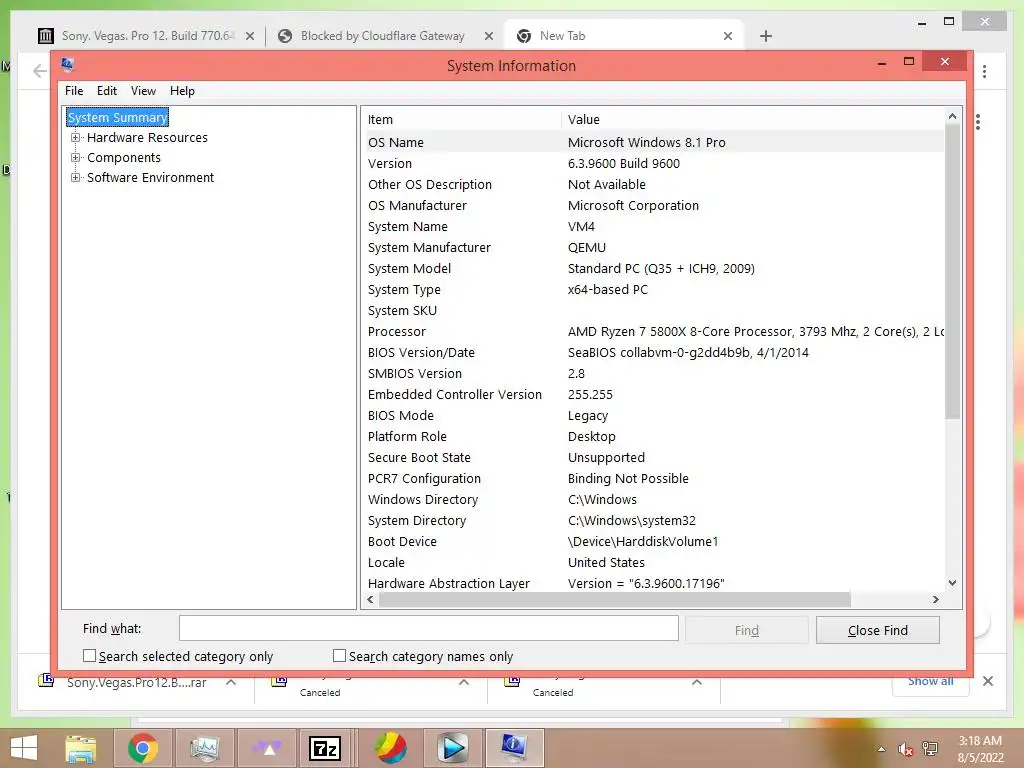Go back using Chrome back arrow
The height and width of the screenshot is (768, 1024).
[40, 71]
